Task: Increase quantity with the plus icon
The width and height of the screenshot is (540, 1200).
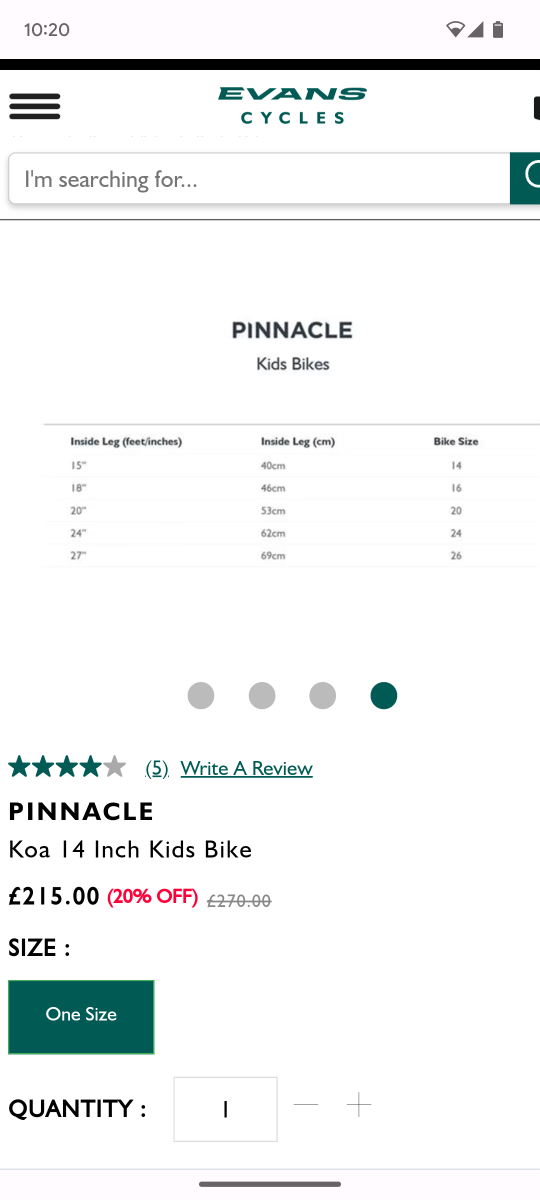Action: point(359,1105)
